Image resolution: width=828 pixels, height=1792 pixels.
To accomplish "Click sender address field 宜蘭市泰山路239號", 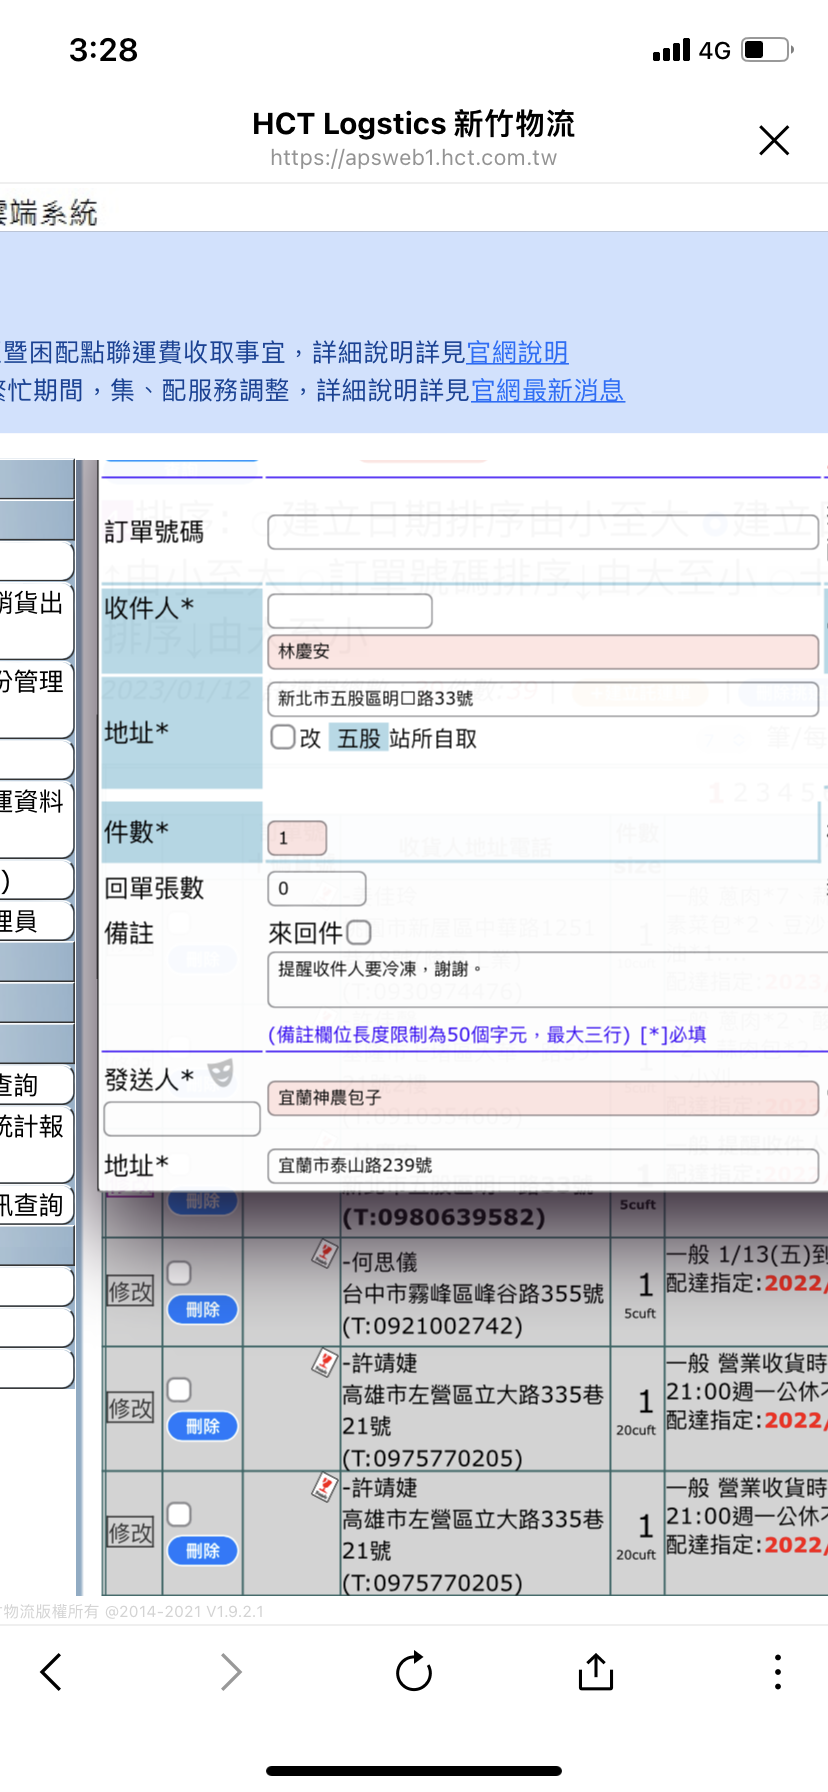I will click(x=543, y=1165).
